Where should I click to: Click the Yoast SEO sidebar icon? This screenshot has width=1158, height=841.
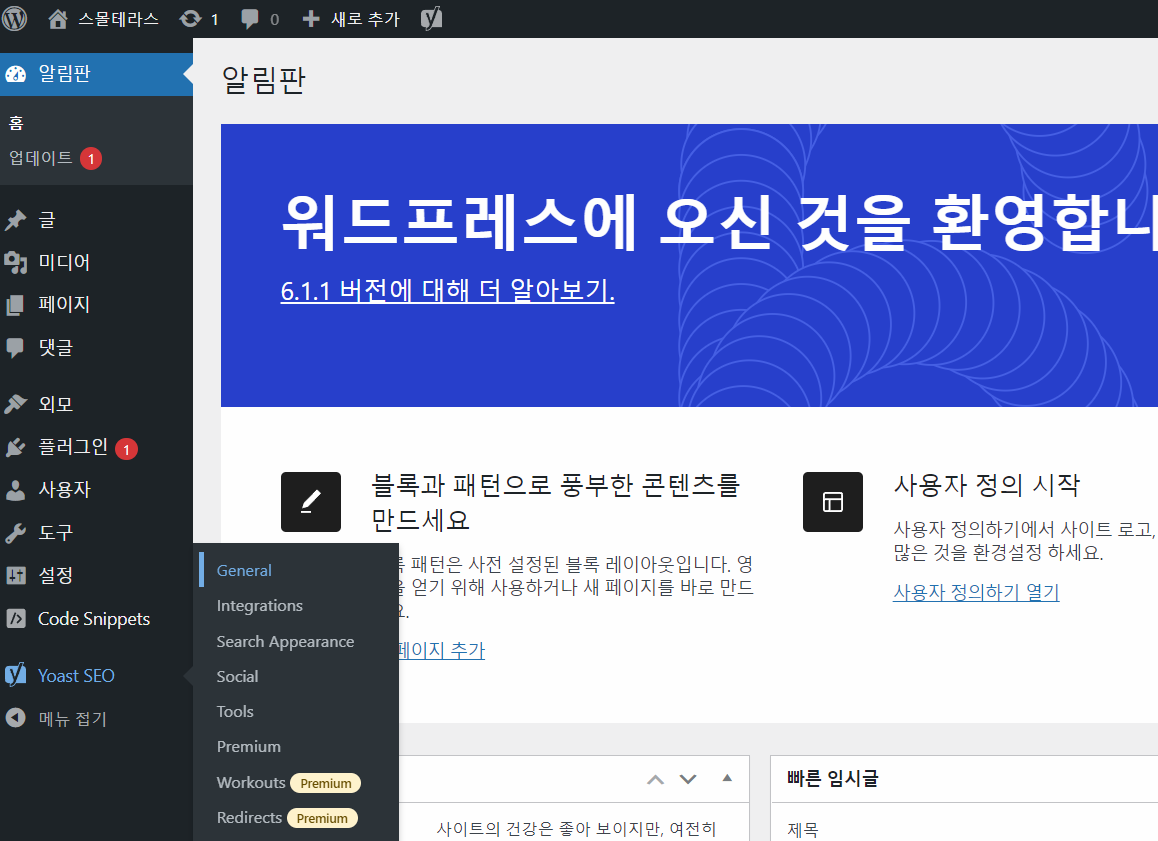[16, 675]
